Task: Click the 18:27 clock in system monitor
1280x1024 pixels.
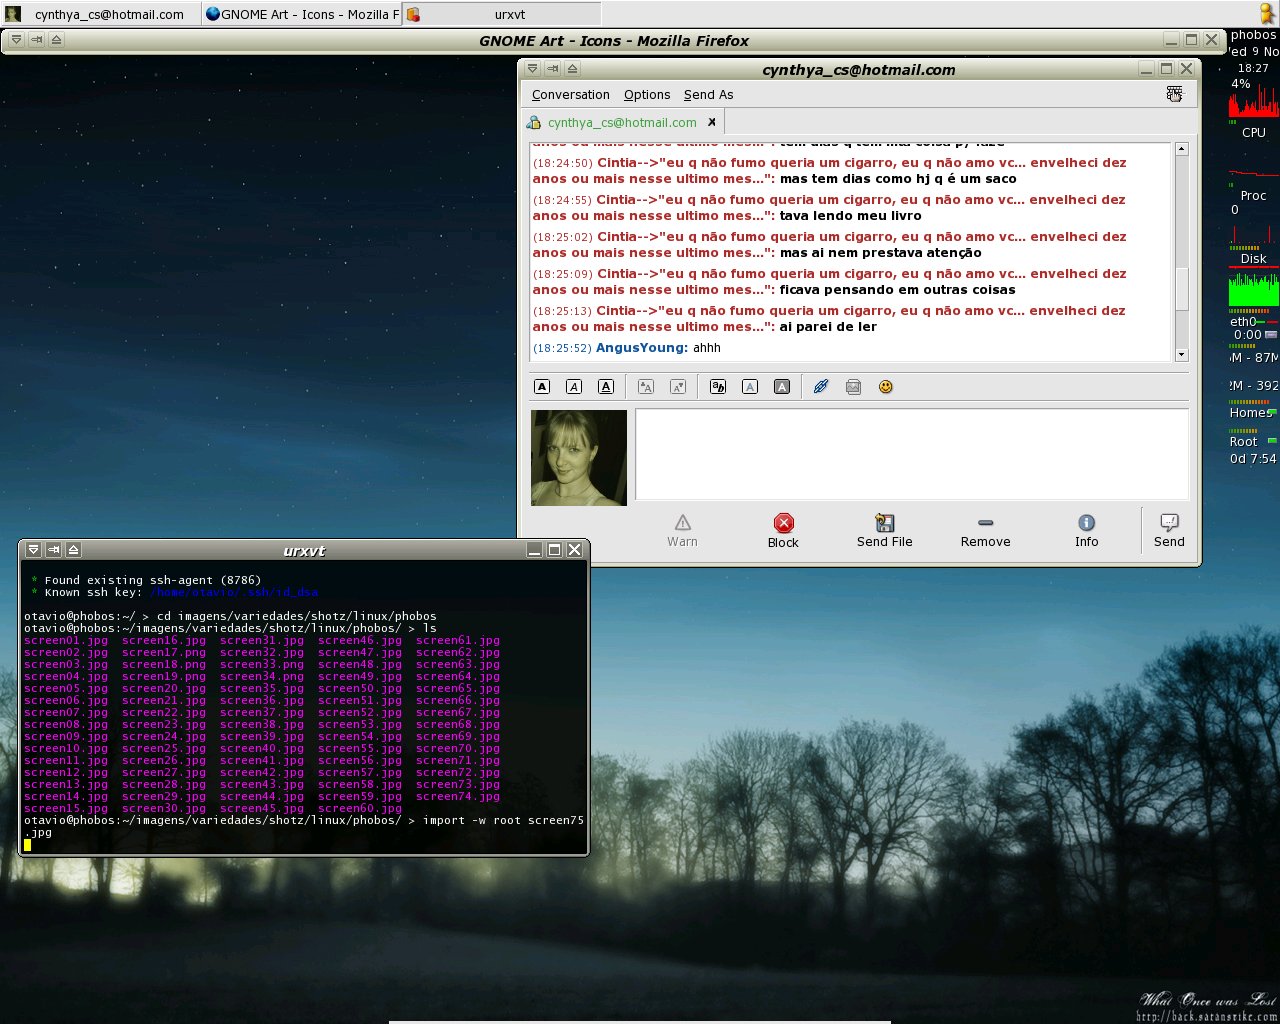Action: point(1253,68)
